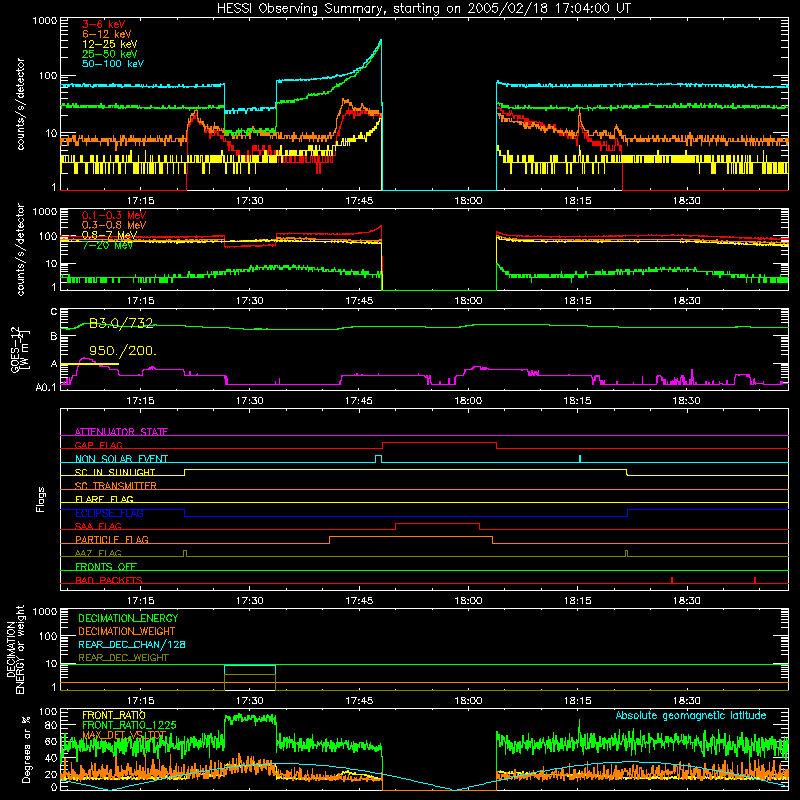
Task: Click the 18:00 tick on top panel
Action: [x=468, y=201]
